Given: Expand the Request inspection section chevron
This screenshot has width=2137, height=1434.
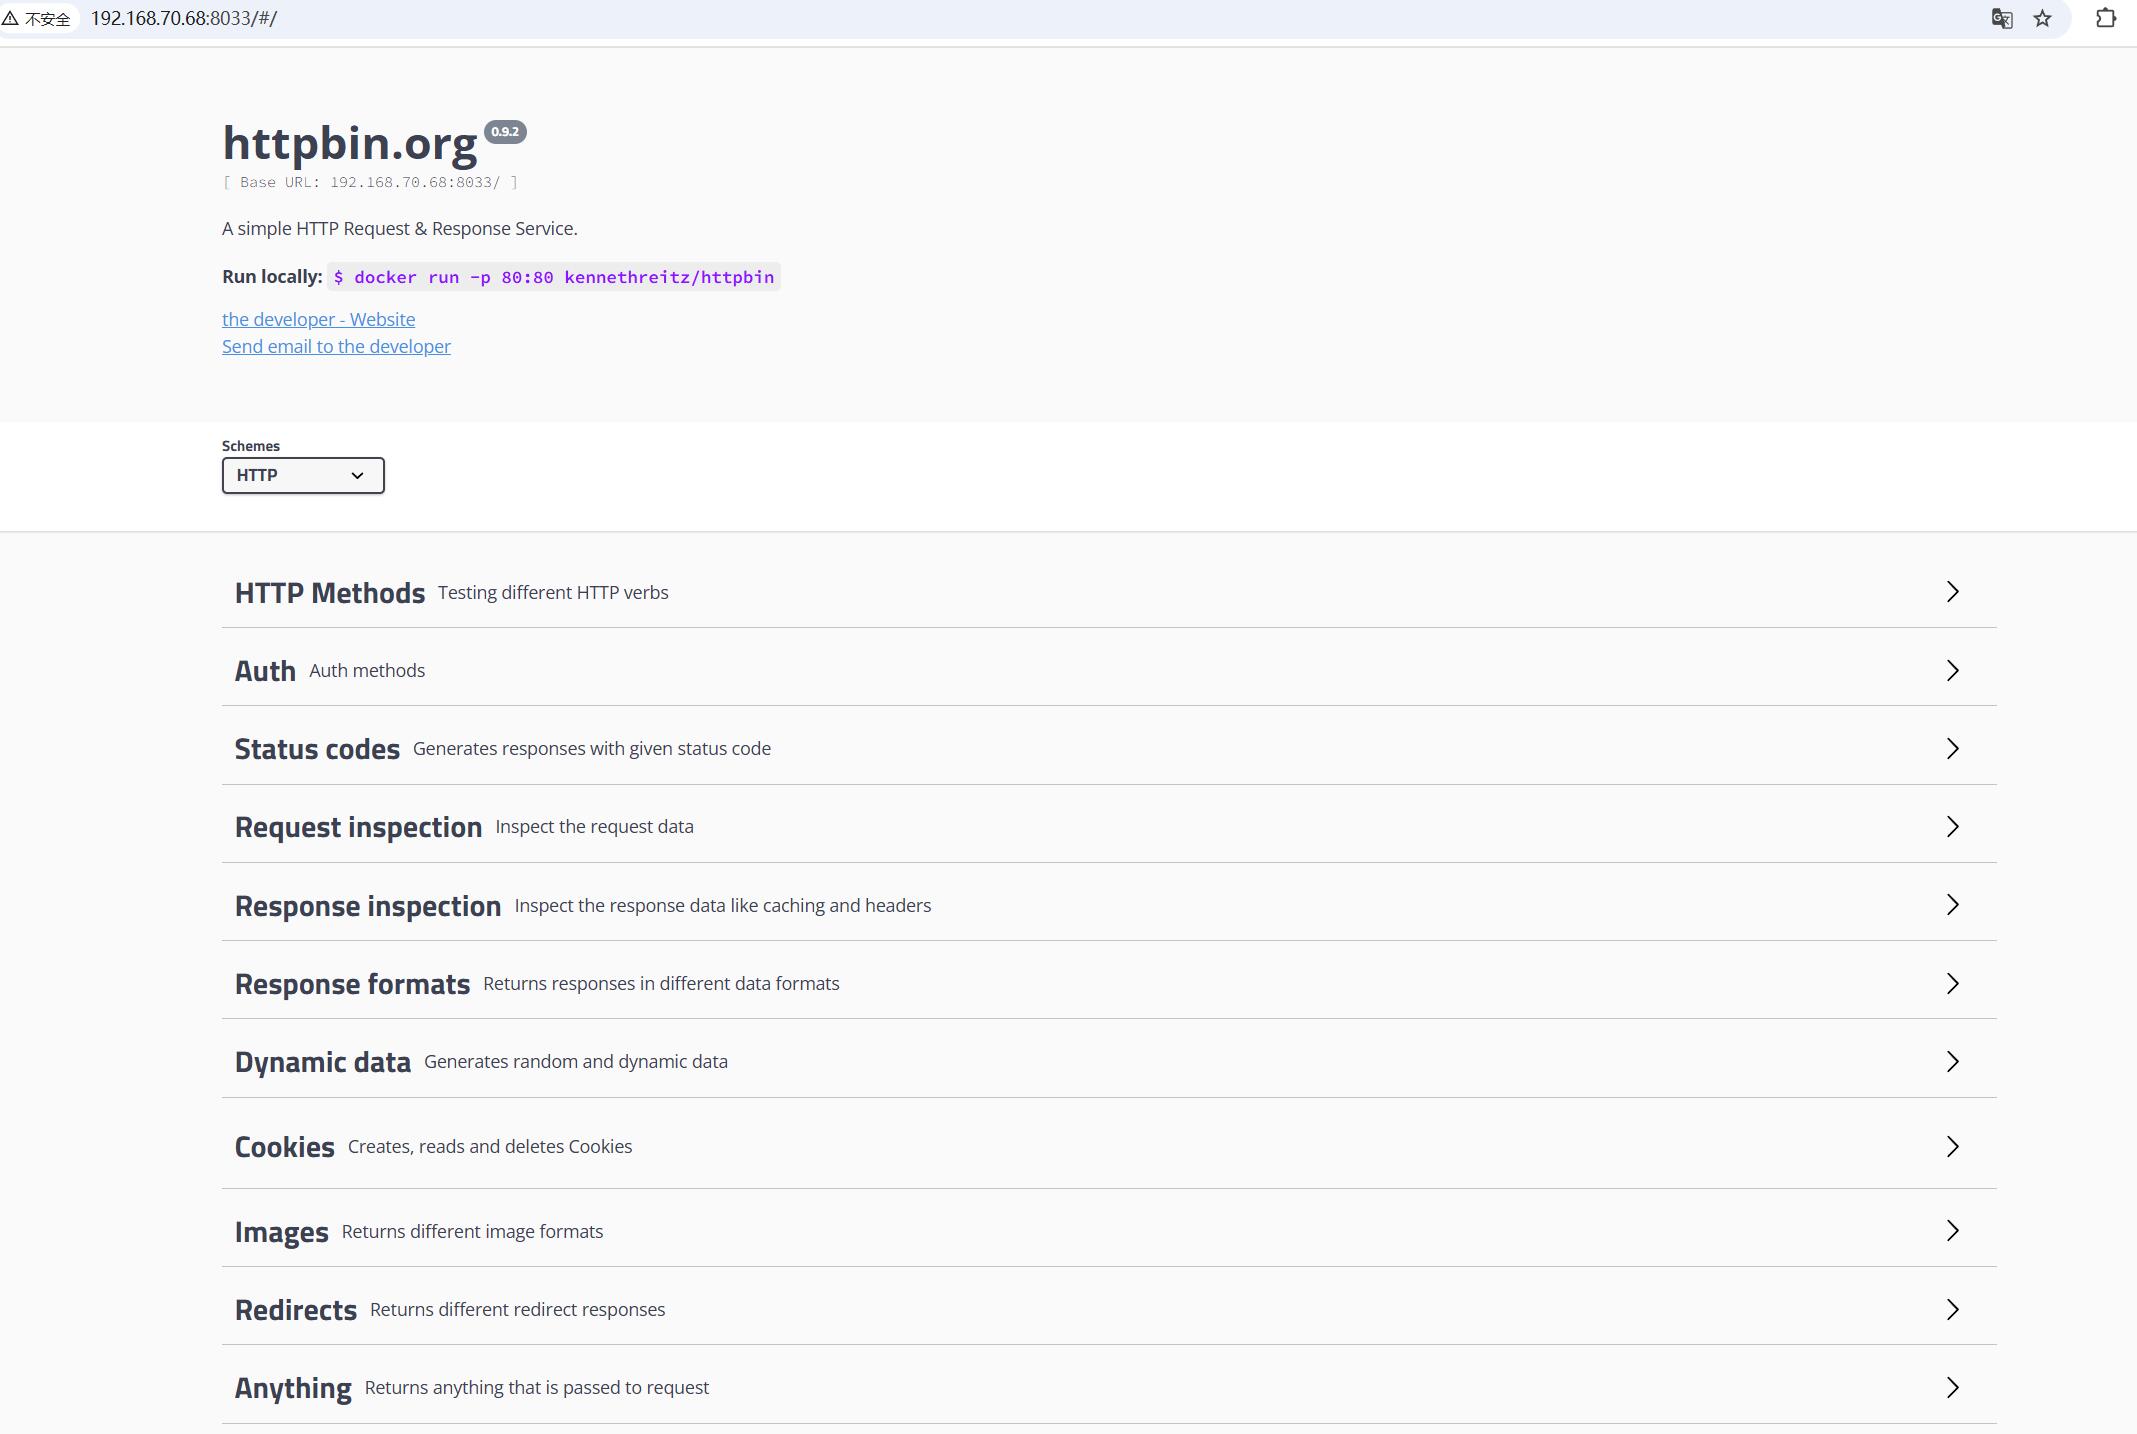Looking at the screenshot, I should 1952,826.
